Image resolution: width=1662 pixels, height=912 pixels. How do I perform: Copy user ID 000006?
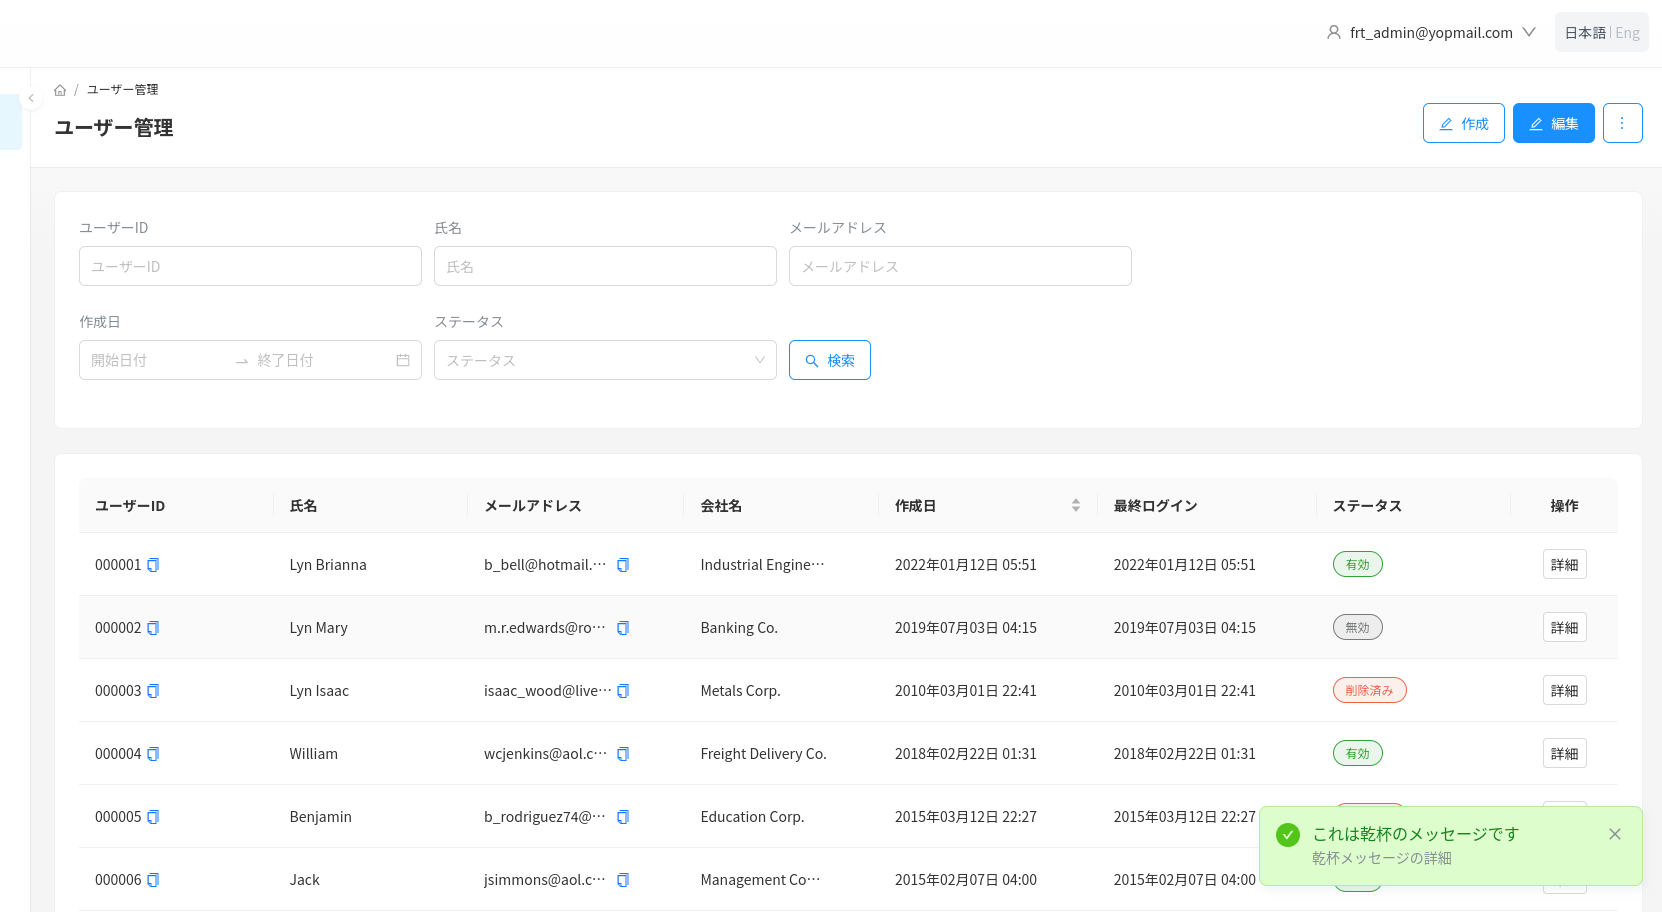coord(153,880)
